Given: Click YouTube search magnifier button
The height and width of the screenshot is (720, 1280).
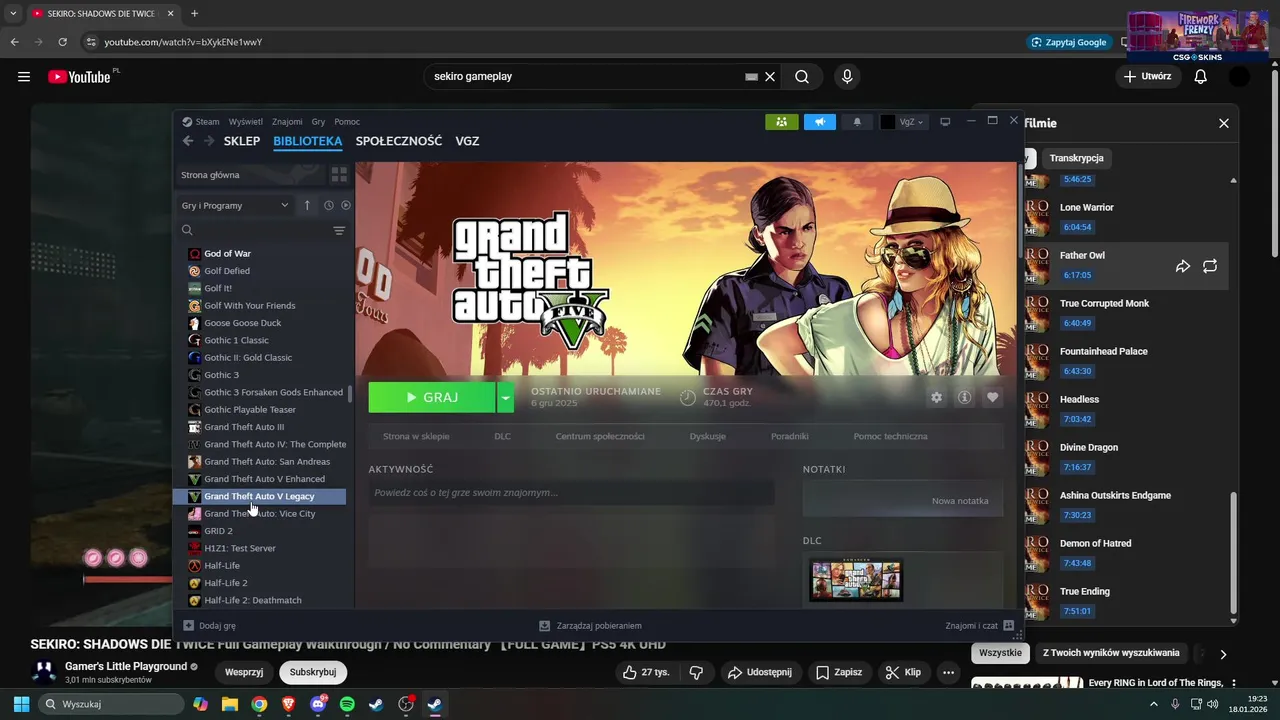Looking at the screenshot, I should 802,76.
